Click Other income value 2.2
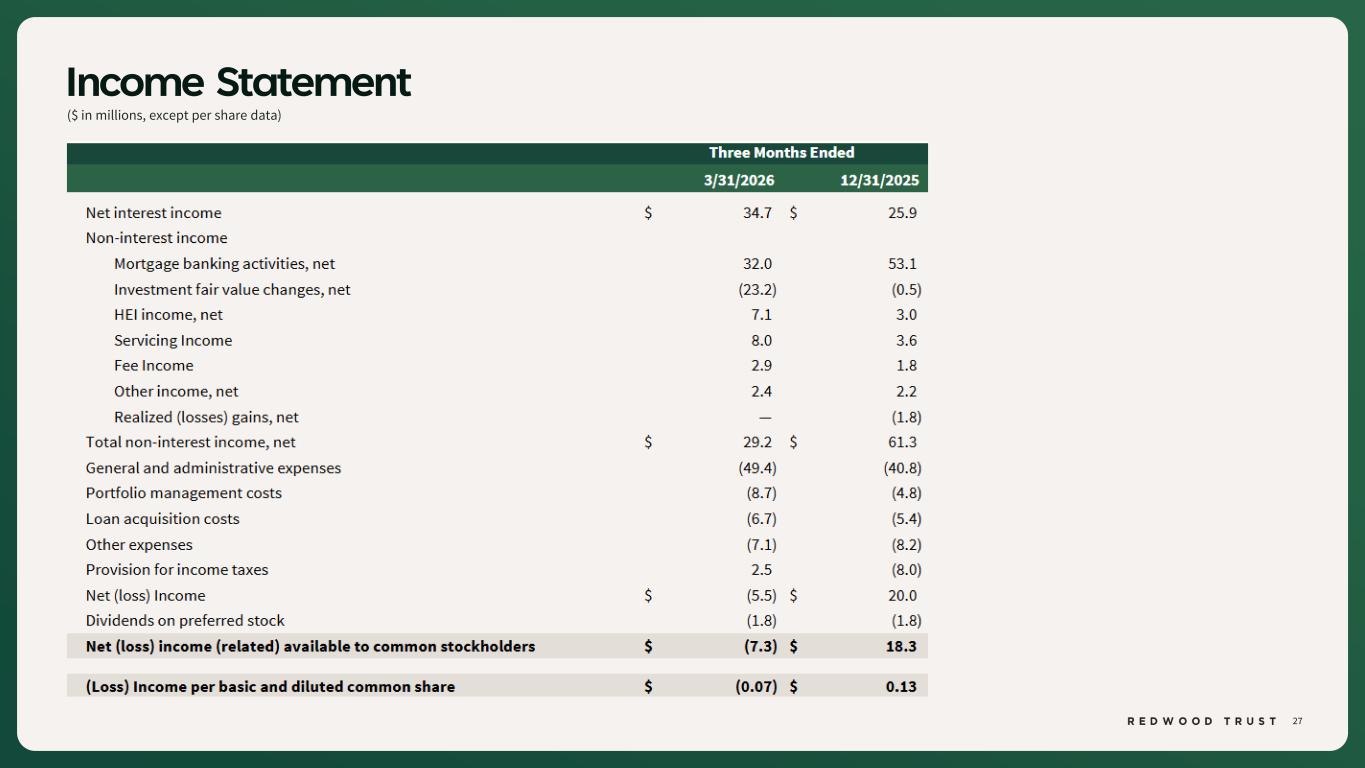Viewport: 1365px width, 768px height. 906,392
